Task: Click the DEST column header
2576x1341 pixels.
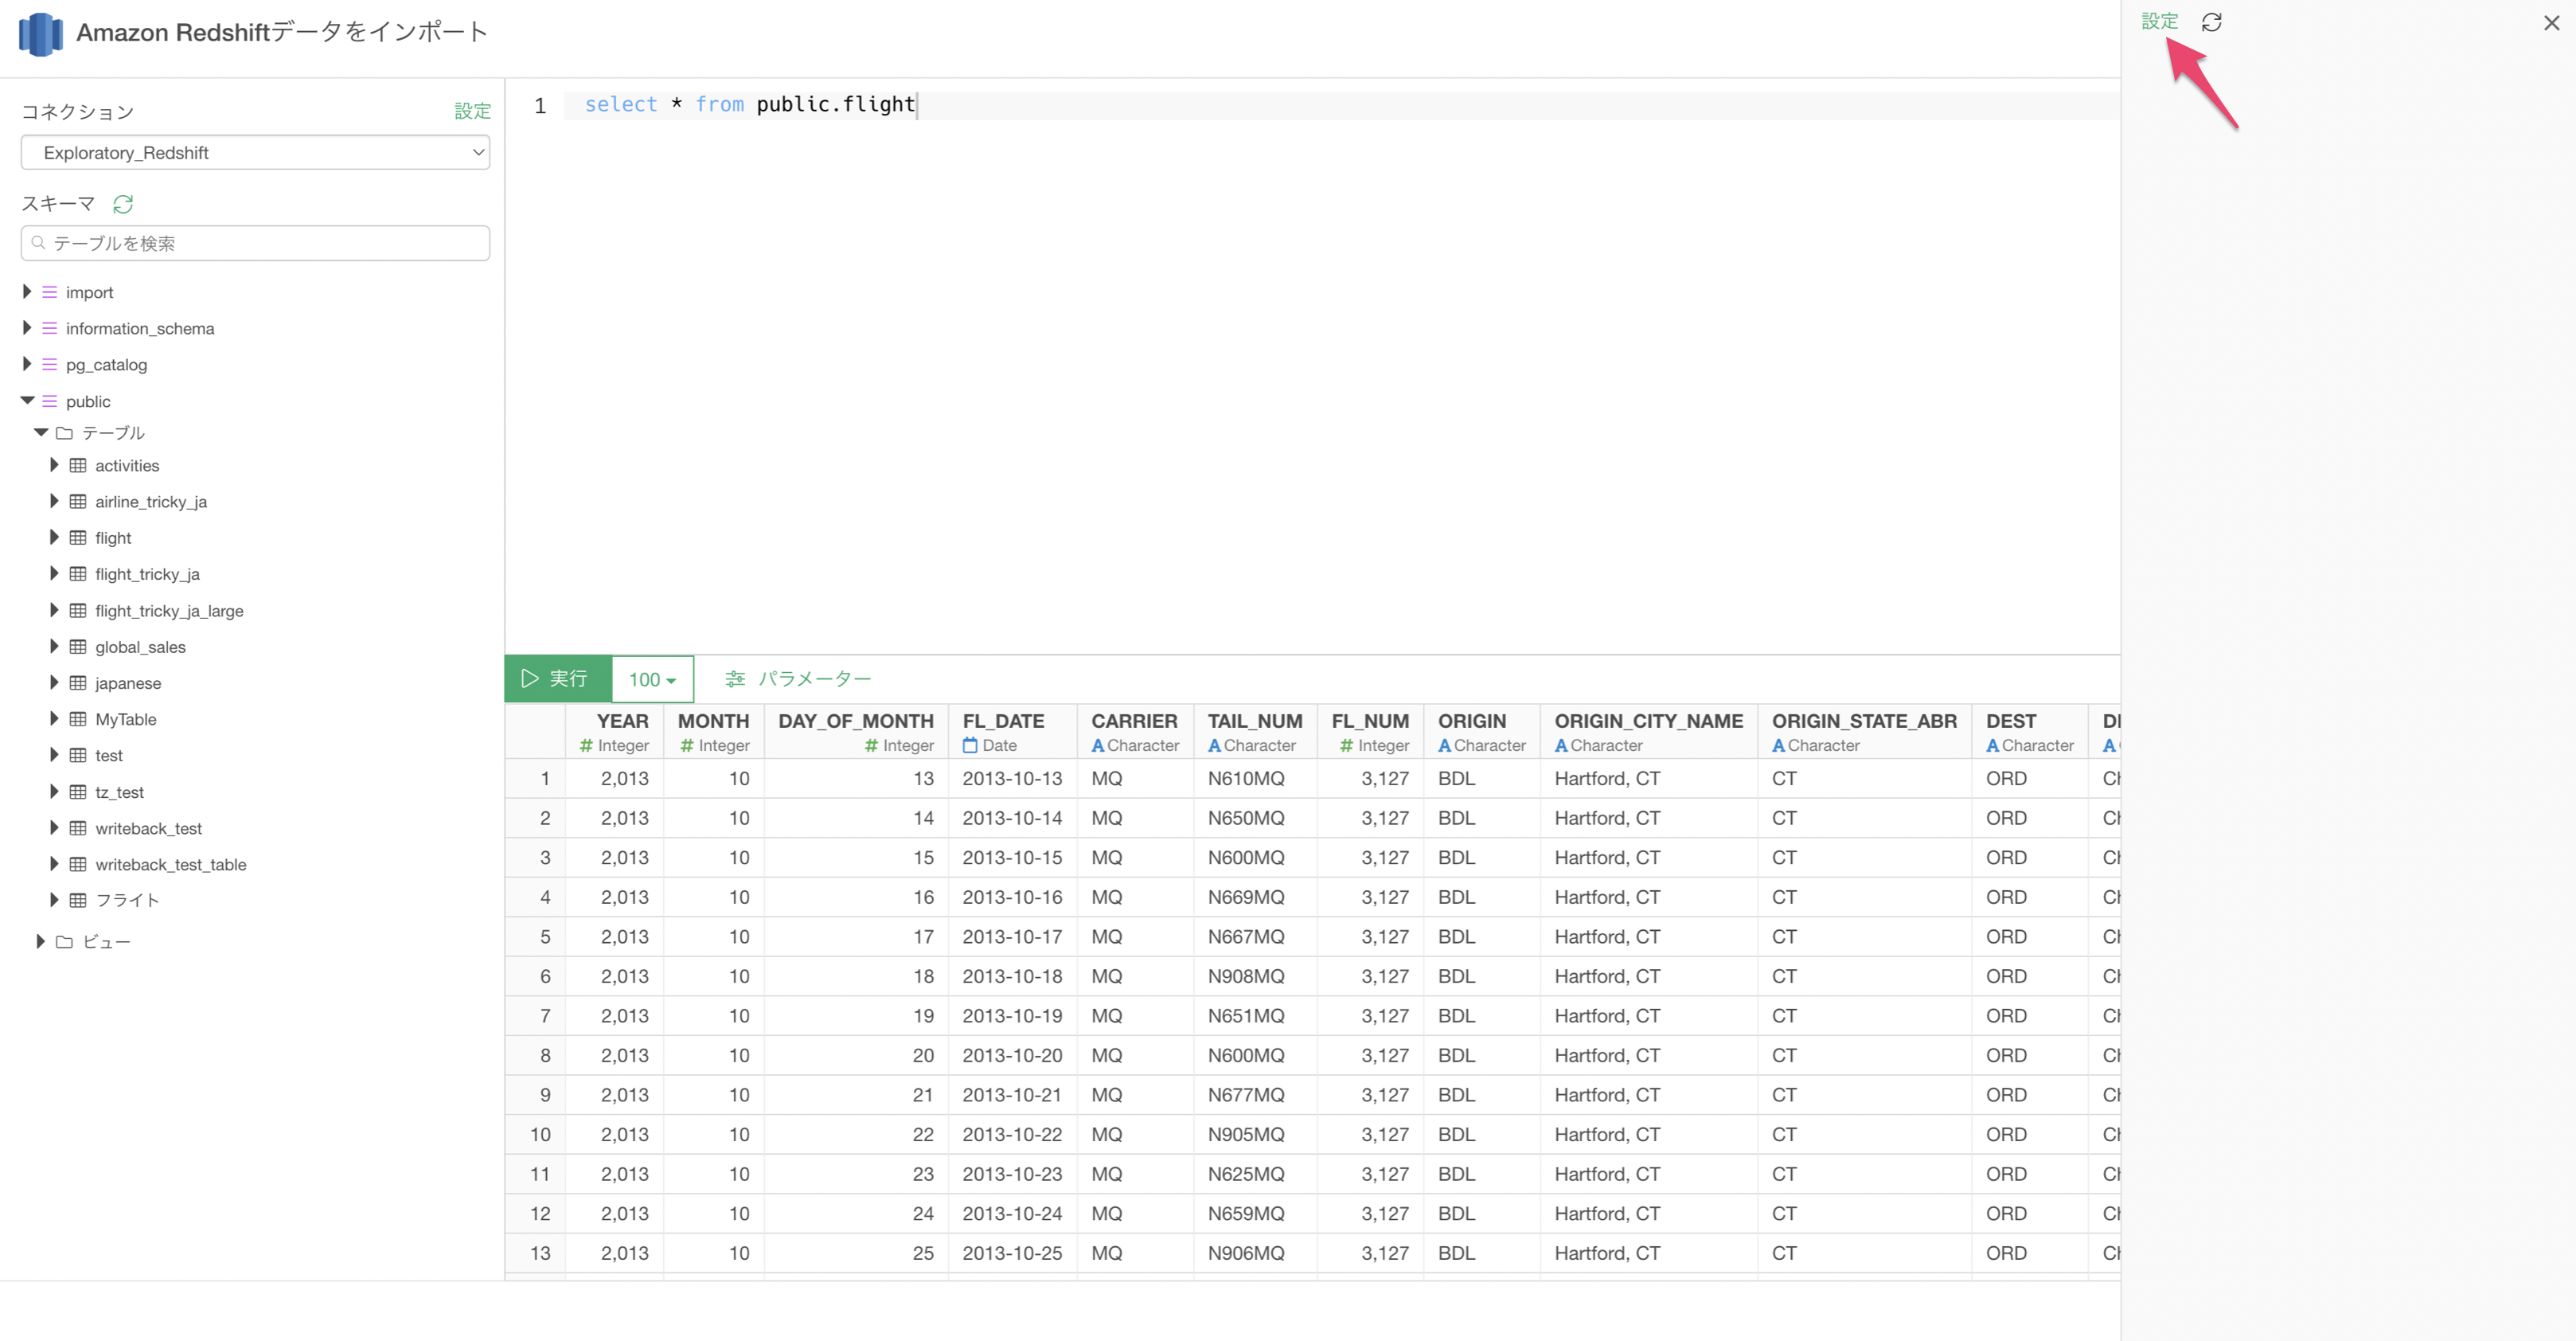Action: coord(2029,732)
